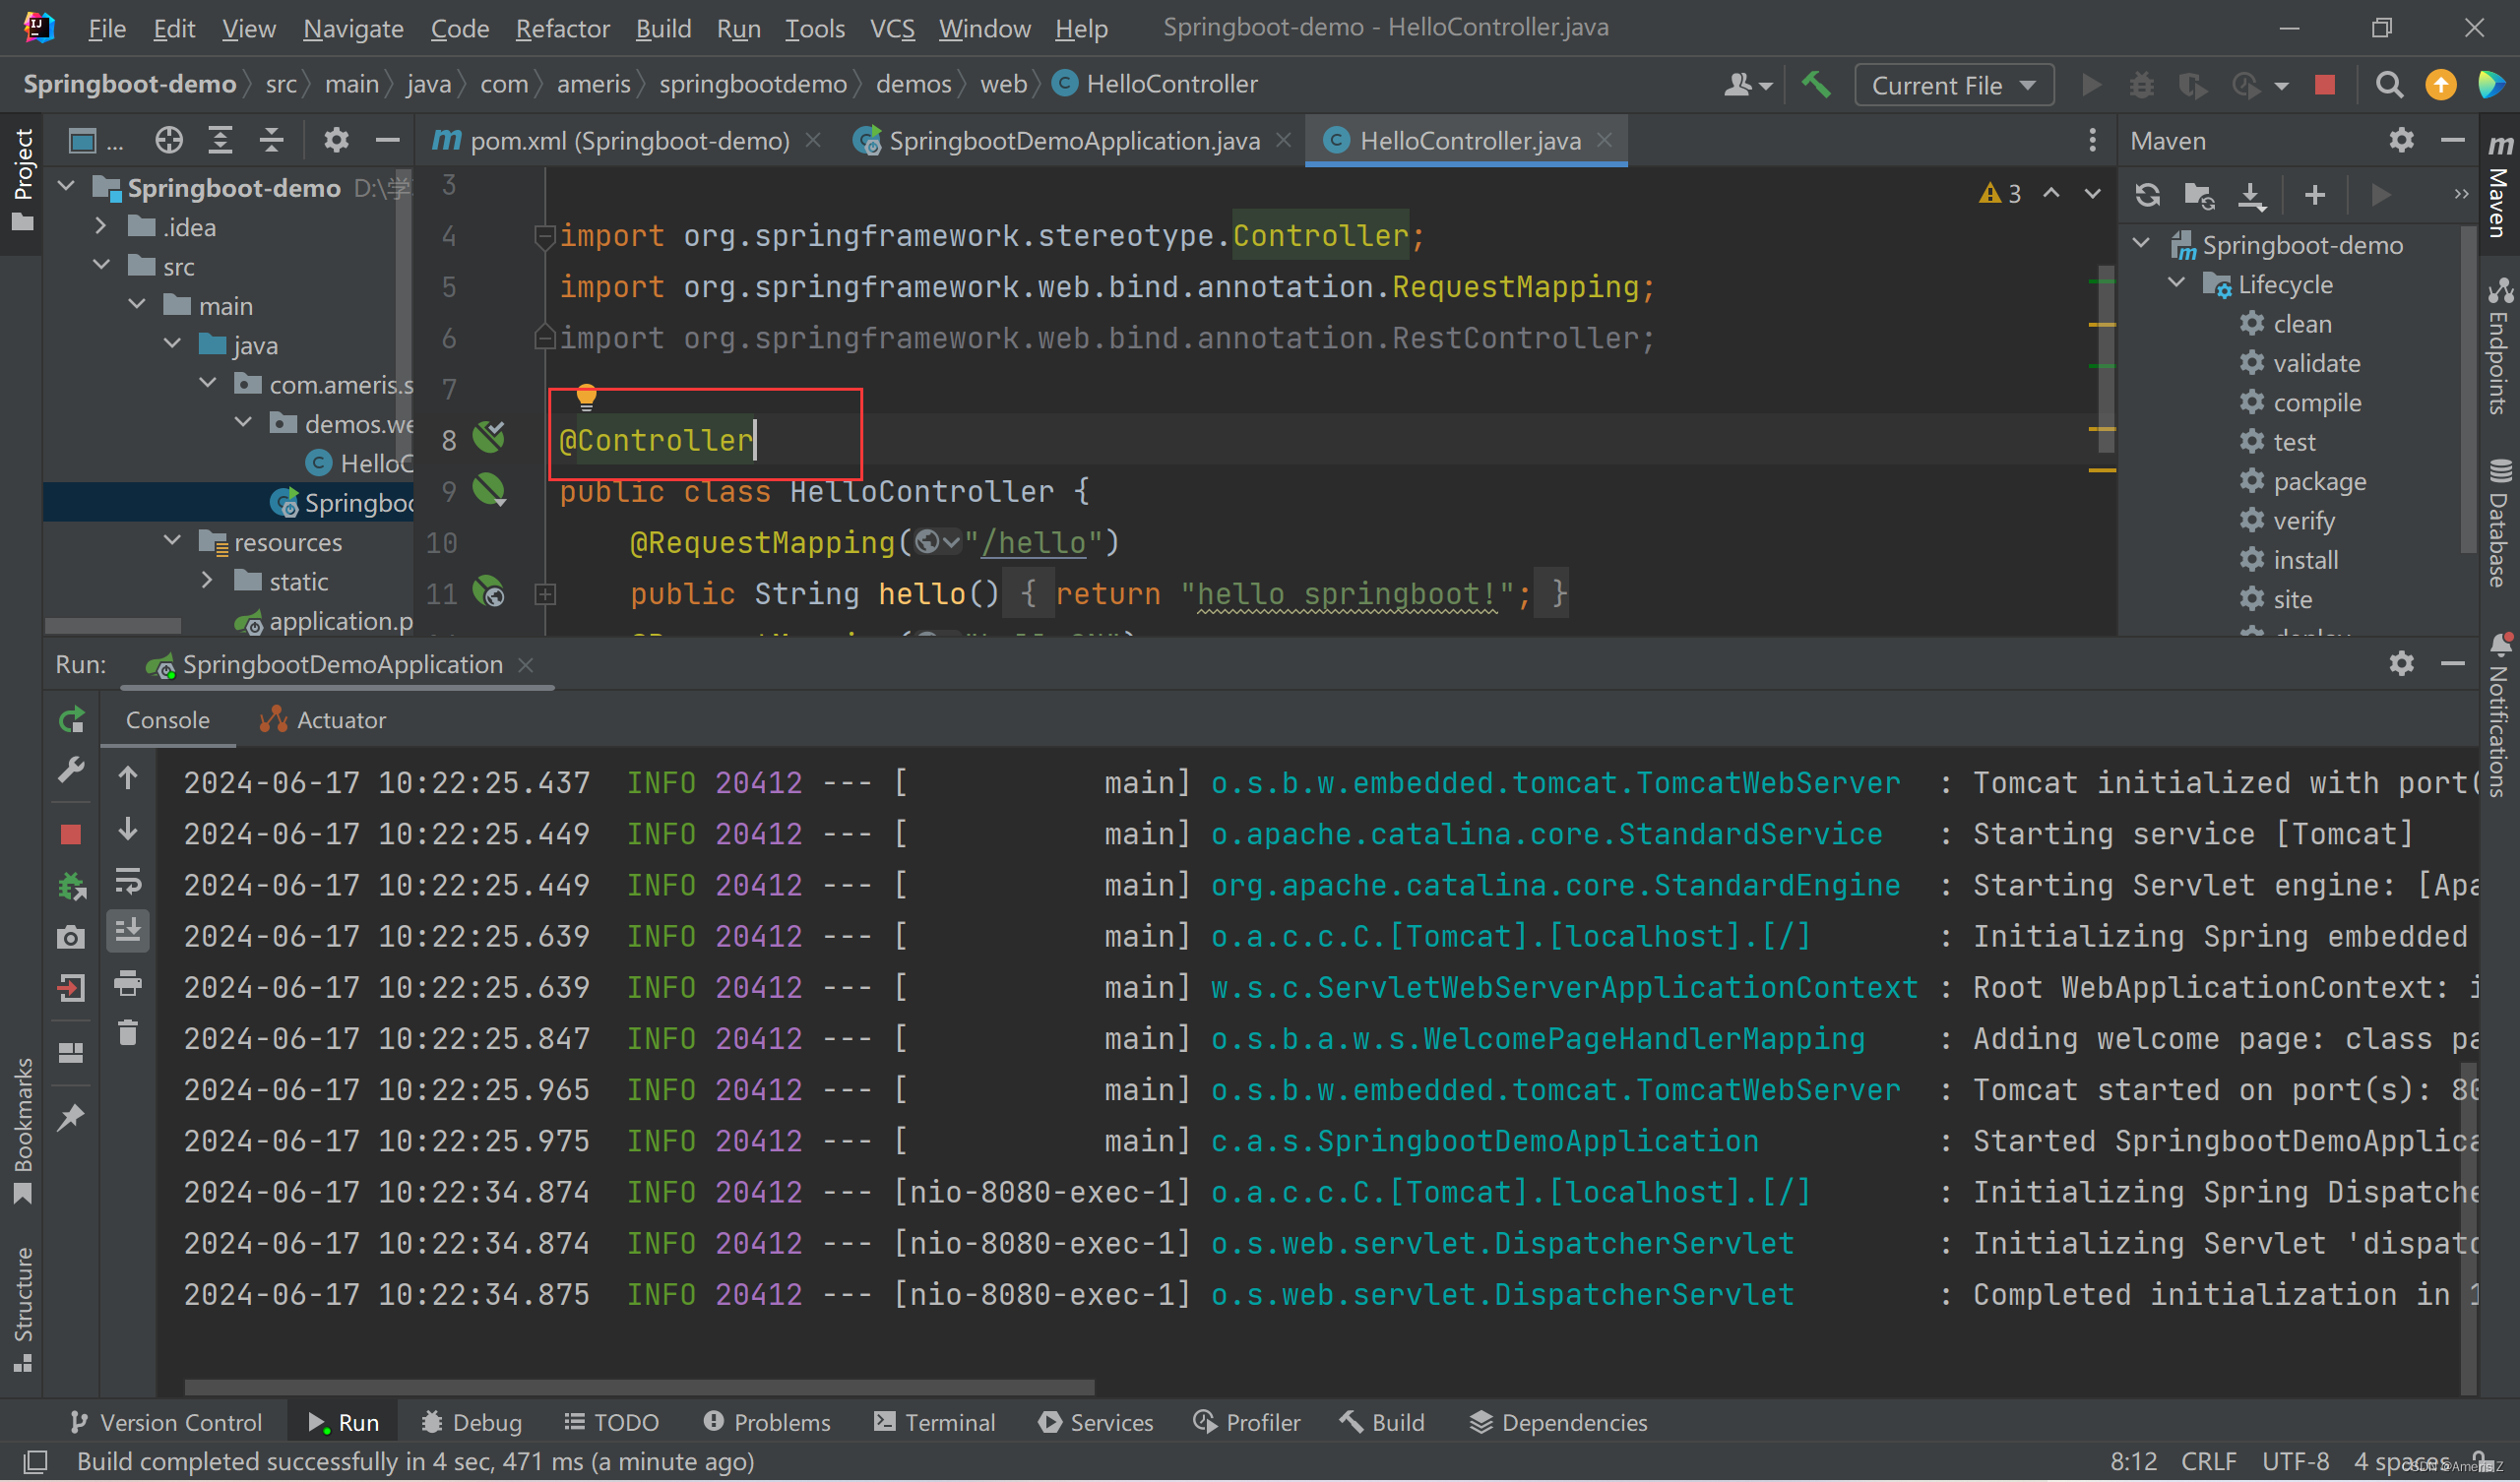Stop the running application in the top toolbar
This screenshot has width=2520, height=1482.
(x=2324, y=85)
